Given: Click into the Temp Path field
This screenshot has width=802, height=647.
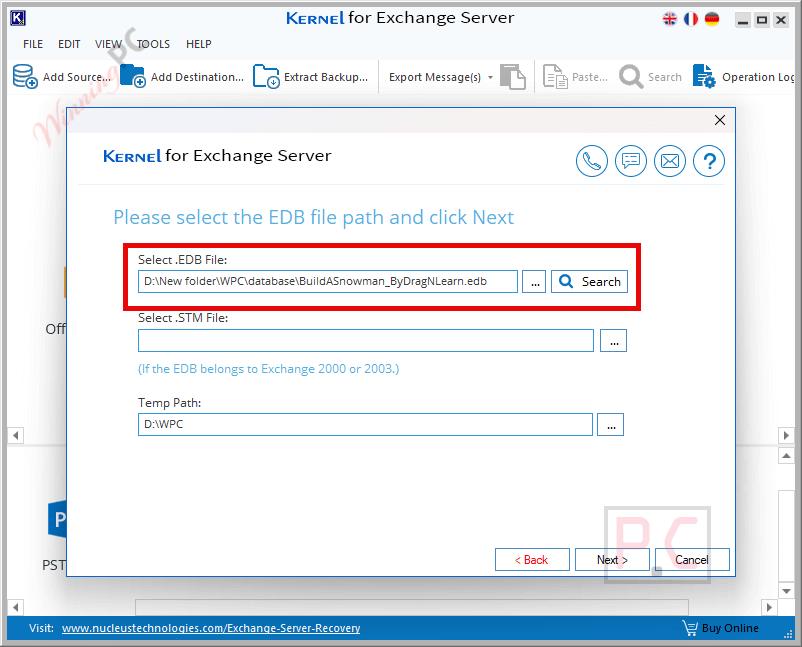Looking at the screenshot, I should (x=365, y=425).
